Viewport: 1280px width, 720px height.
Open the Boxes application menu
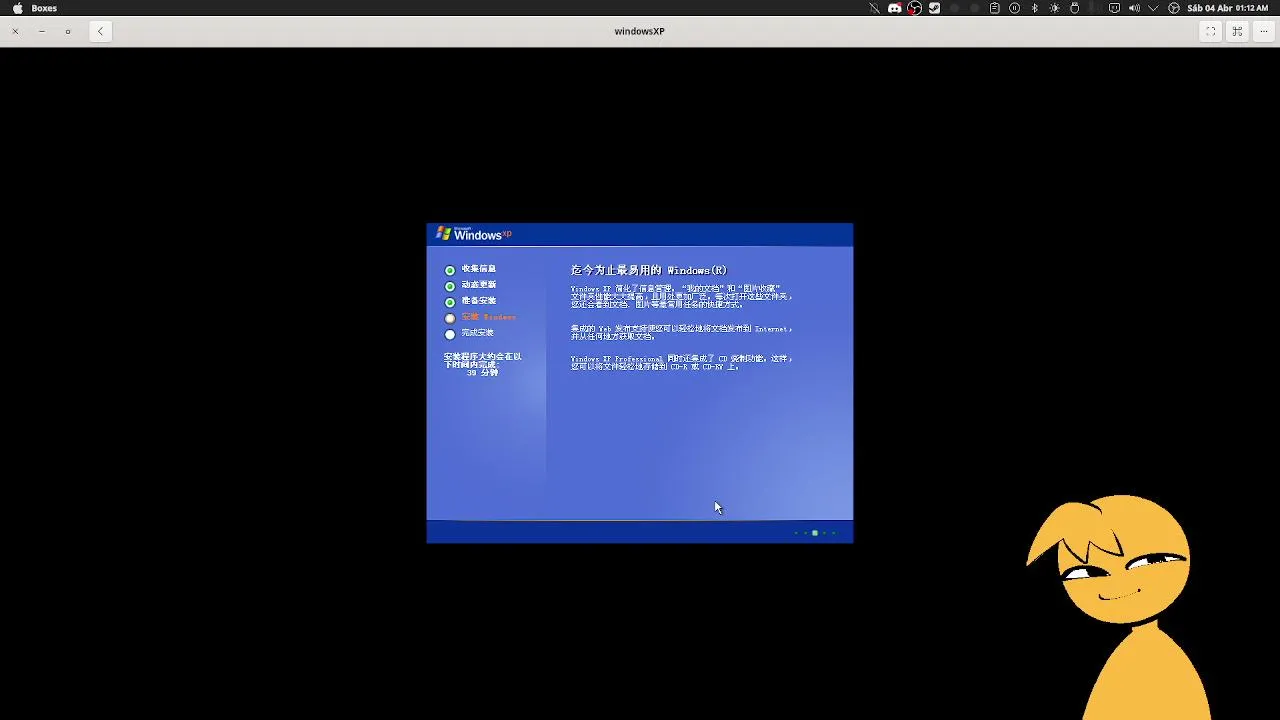tap(44, 8)
